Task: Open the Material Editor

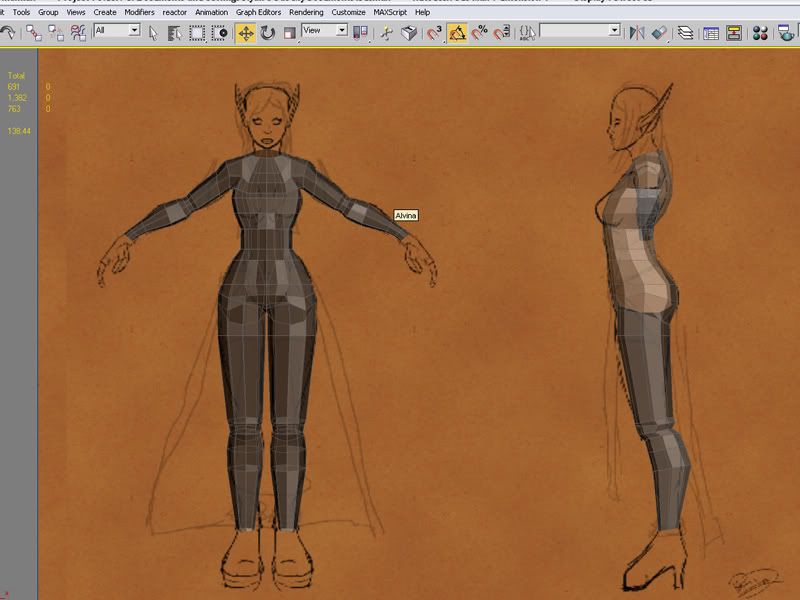Action: point(760,32)
